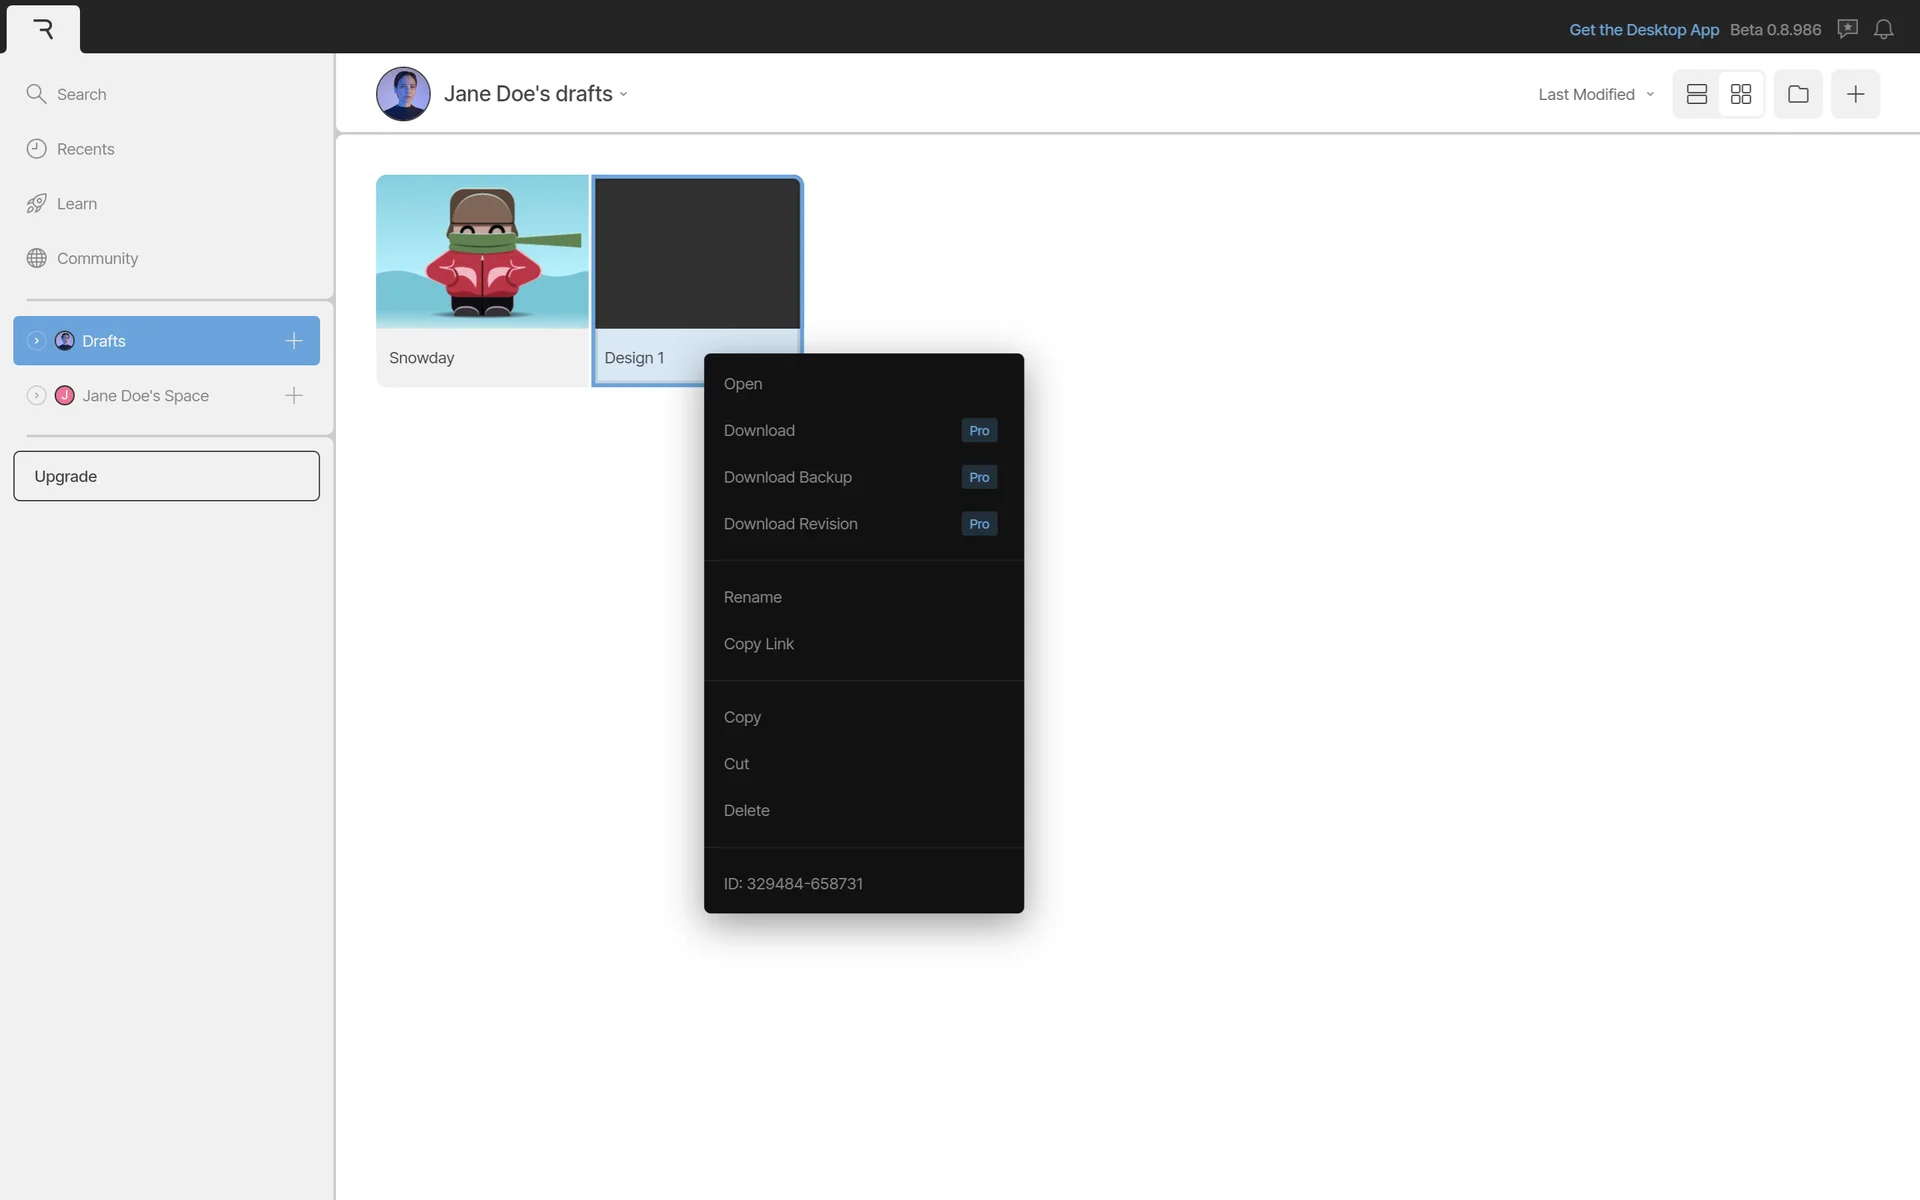Select the Snowday file thumbnail
The image size is (1920, 1200).
(x=482, y=252)
